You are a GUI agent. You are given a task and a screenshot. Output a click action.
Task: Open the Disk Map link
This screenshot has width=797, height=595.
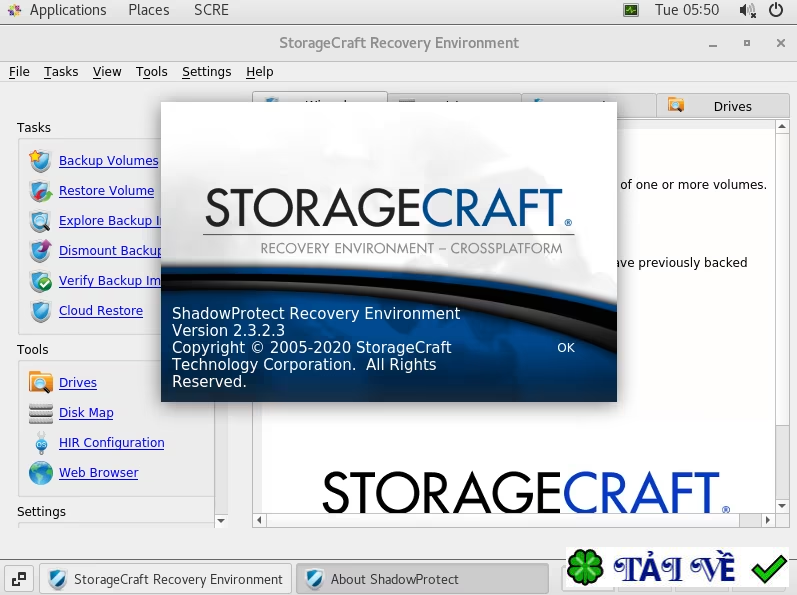pyautogui.click(x=86, y=413)
